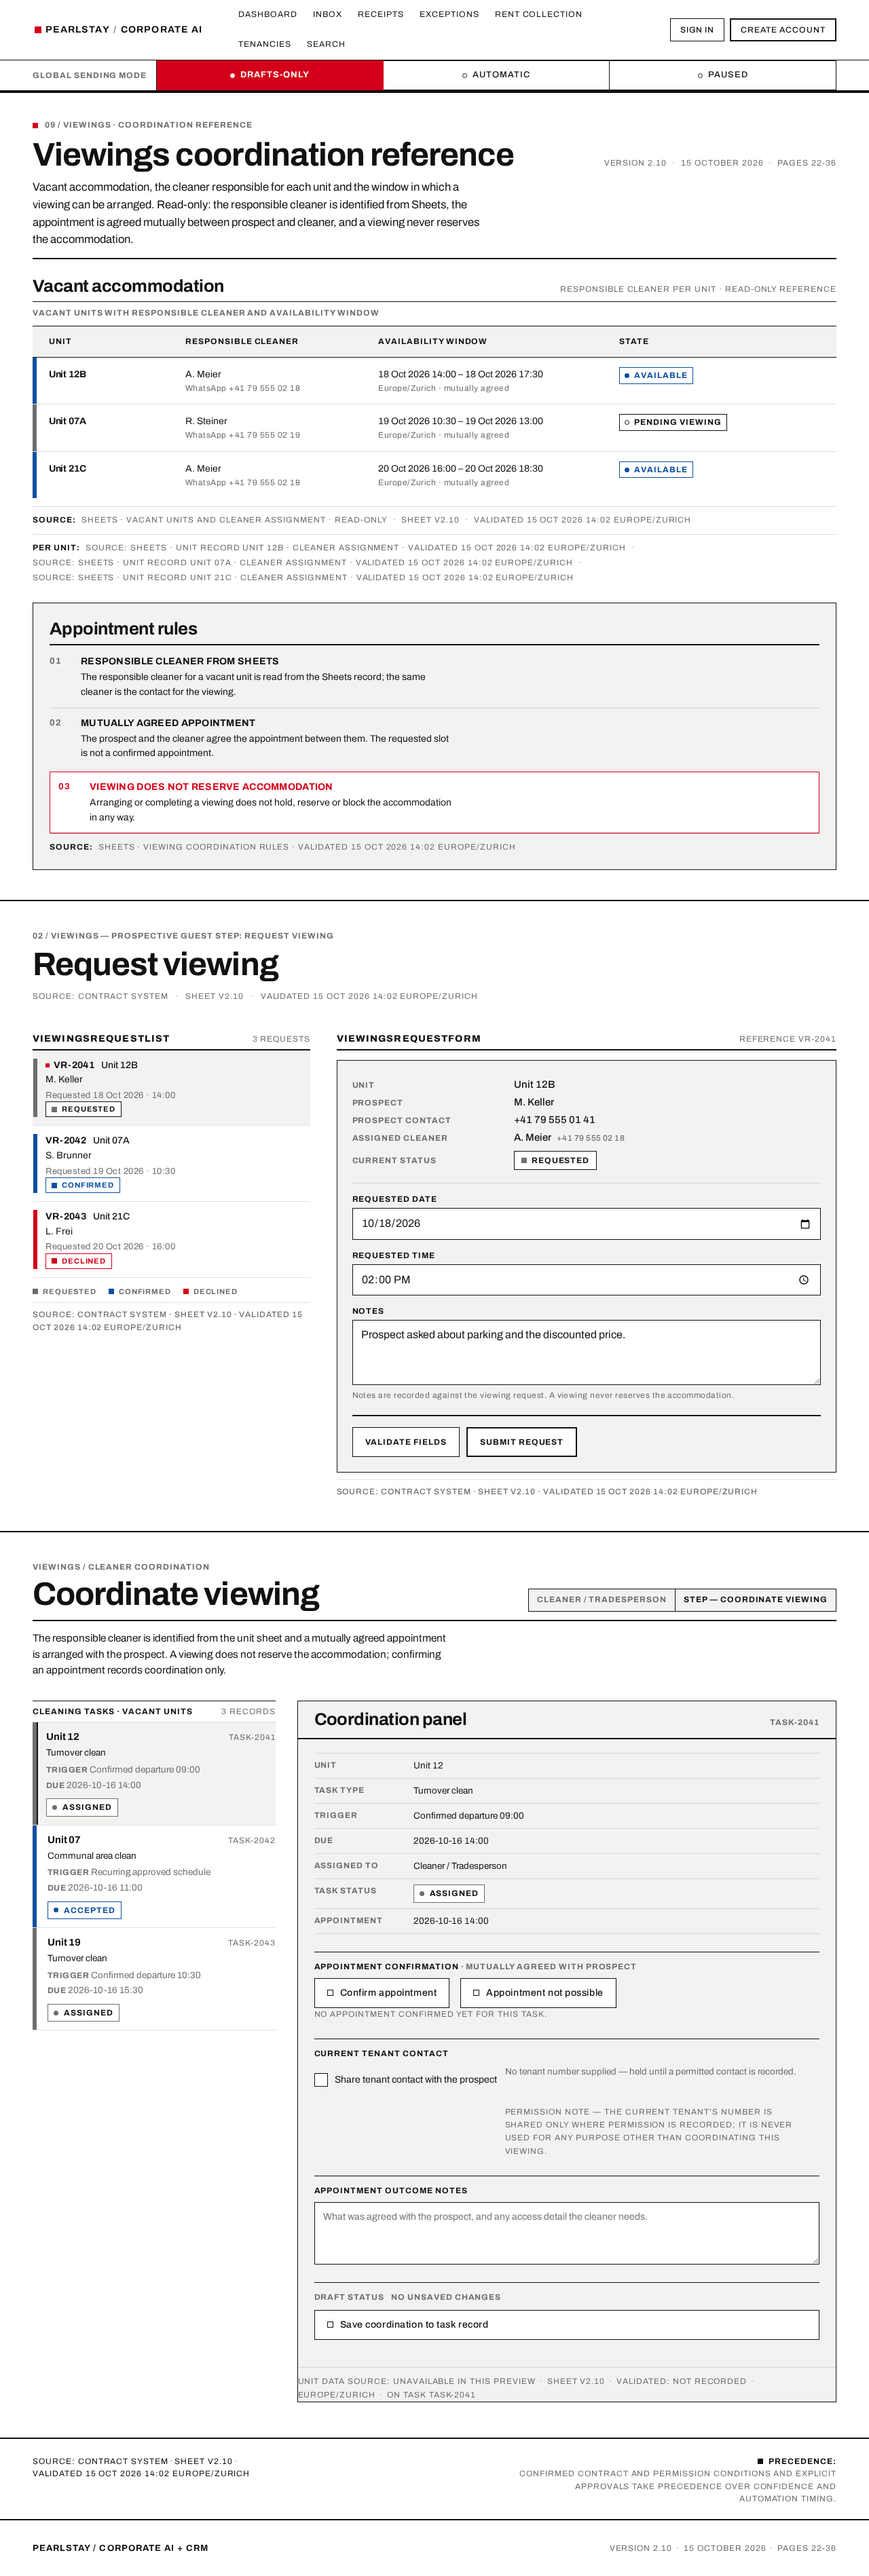The height and width of the screenshot is (2576, 869).
Task: Open the Search nav item
Action: (x=326, y=44)
